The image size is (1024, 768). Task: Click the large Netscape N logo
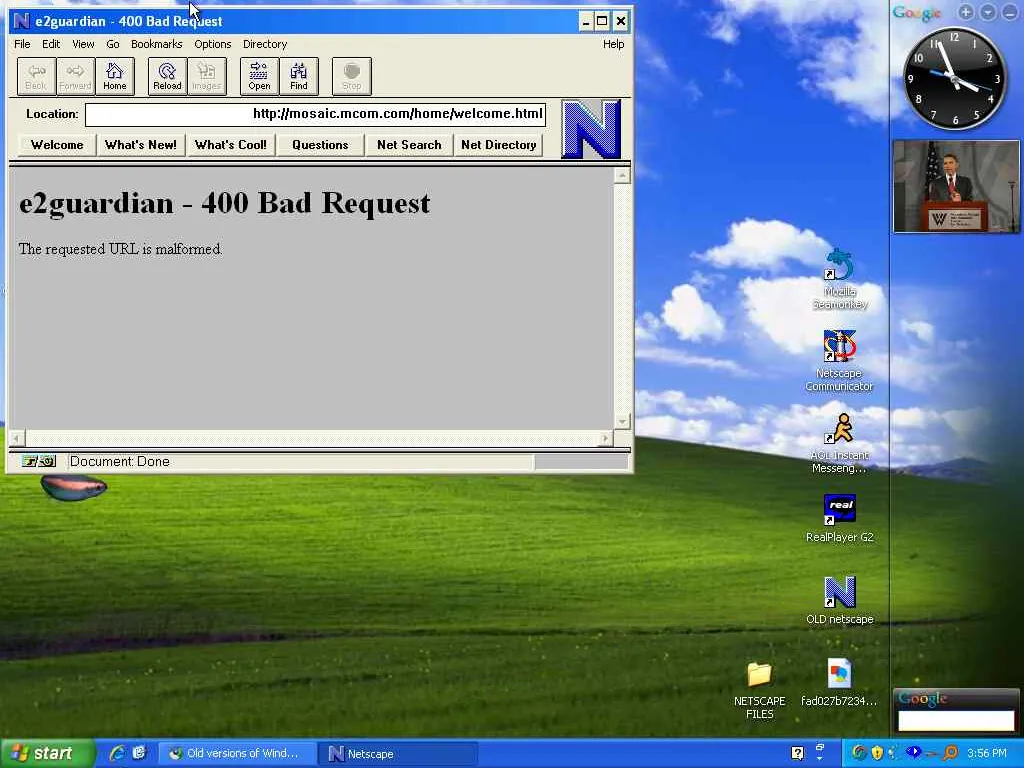click(x=590, y=129)
